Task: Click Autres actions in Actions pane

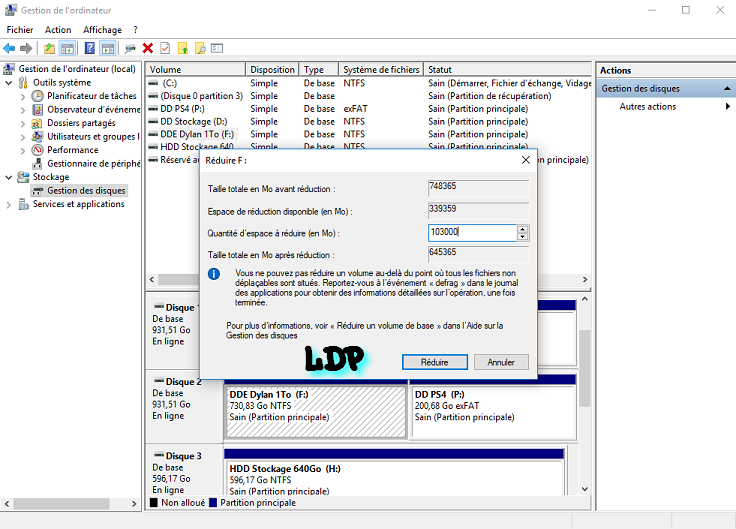Action: coord(648,107)
